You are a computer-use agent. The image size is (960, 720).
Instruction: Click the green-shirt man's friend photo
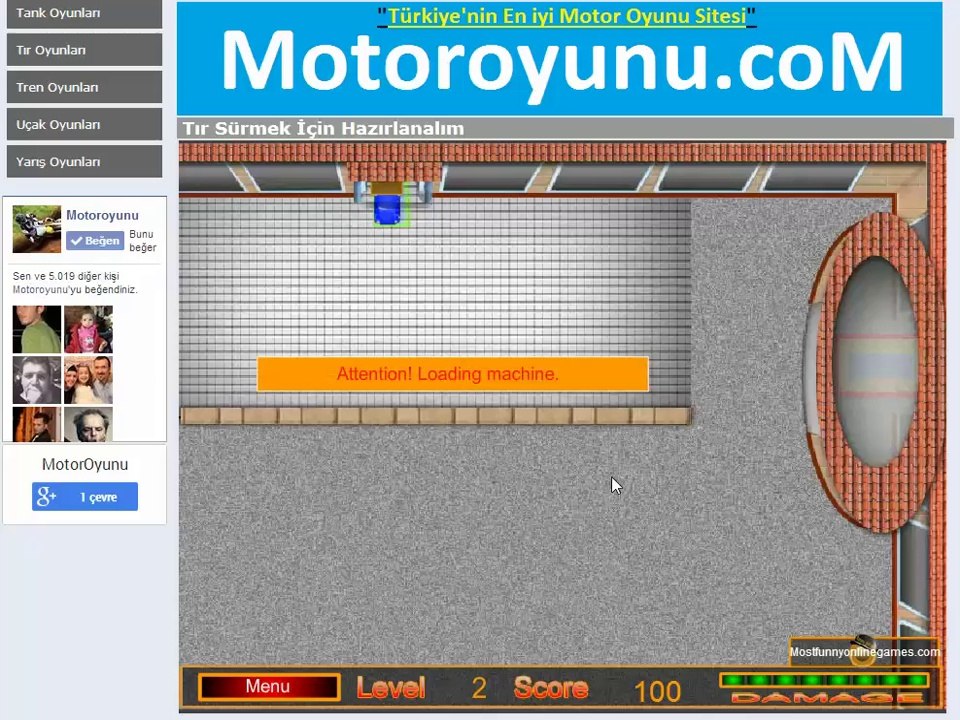pos(37,329)
